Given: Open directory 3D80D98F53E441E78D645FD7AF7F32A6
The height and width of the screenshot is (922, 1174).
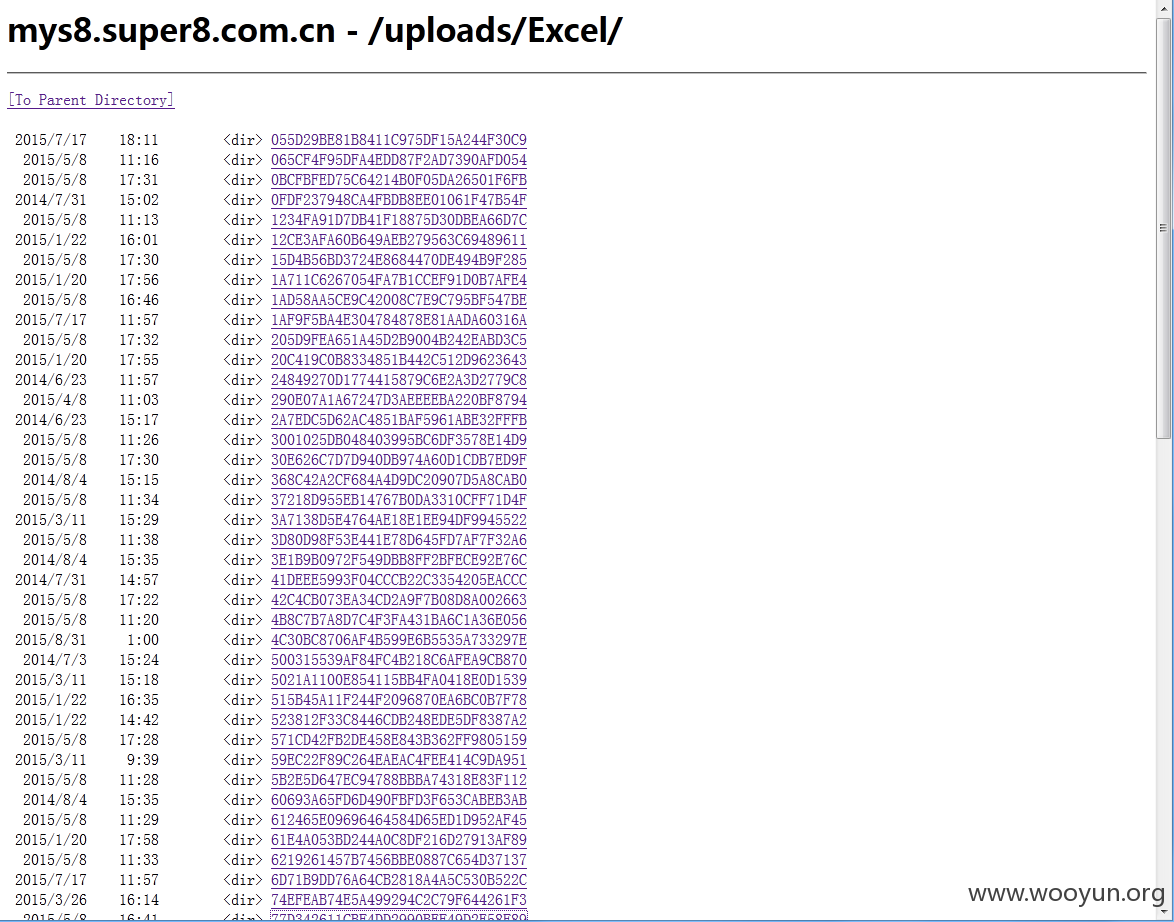Looking at the screenshot, I should (398, 540).
